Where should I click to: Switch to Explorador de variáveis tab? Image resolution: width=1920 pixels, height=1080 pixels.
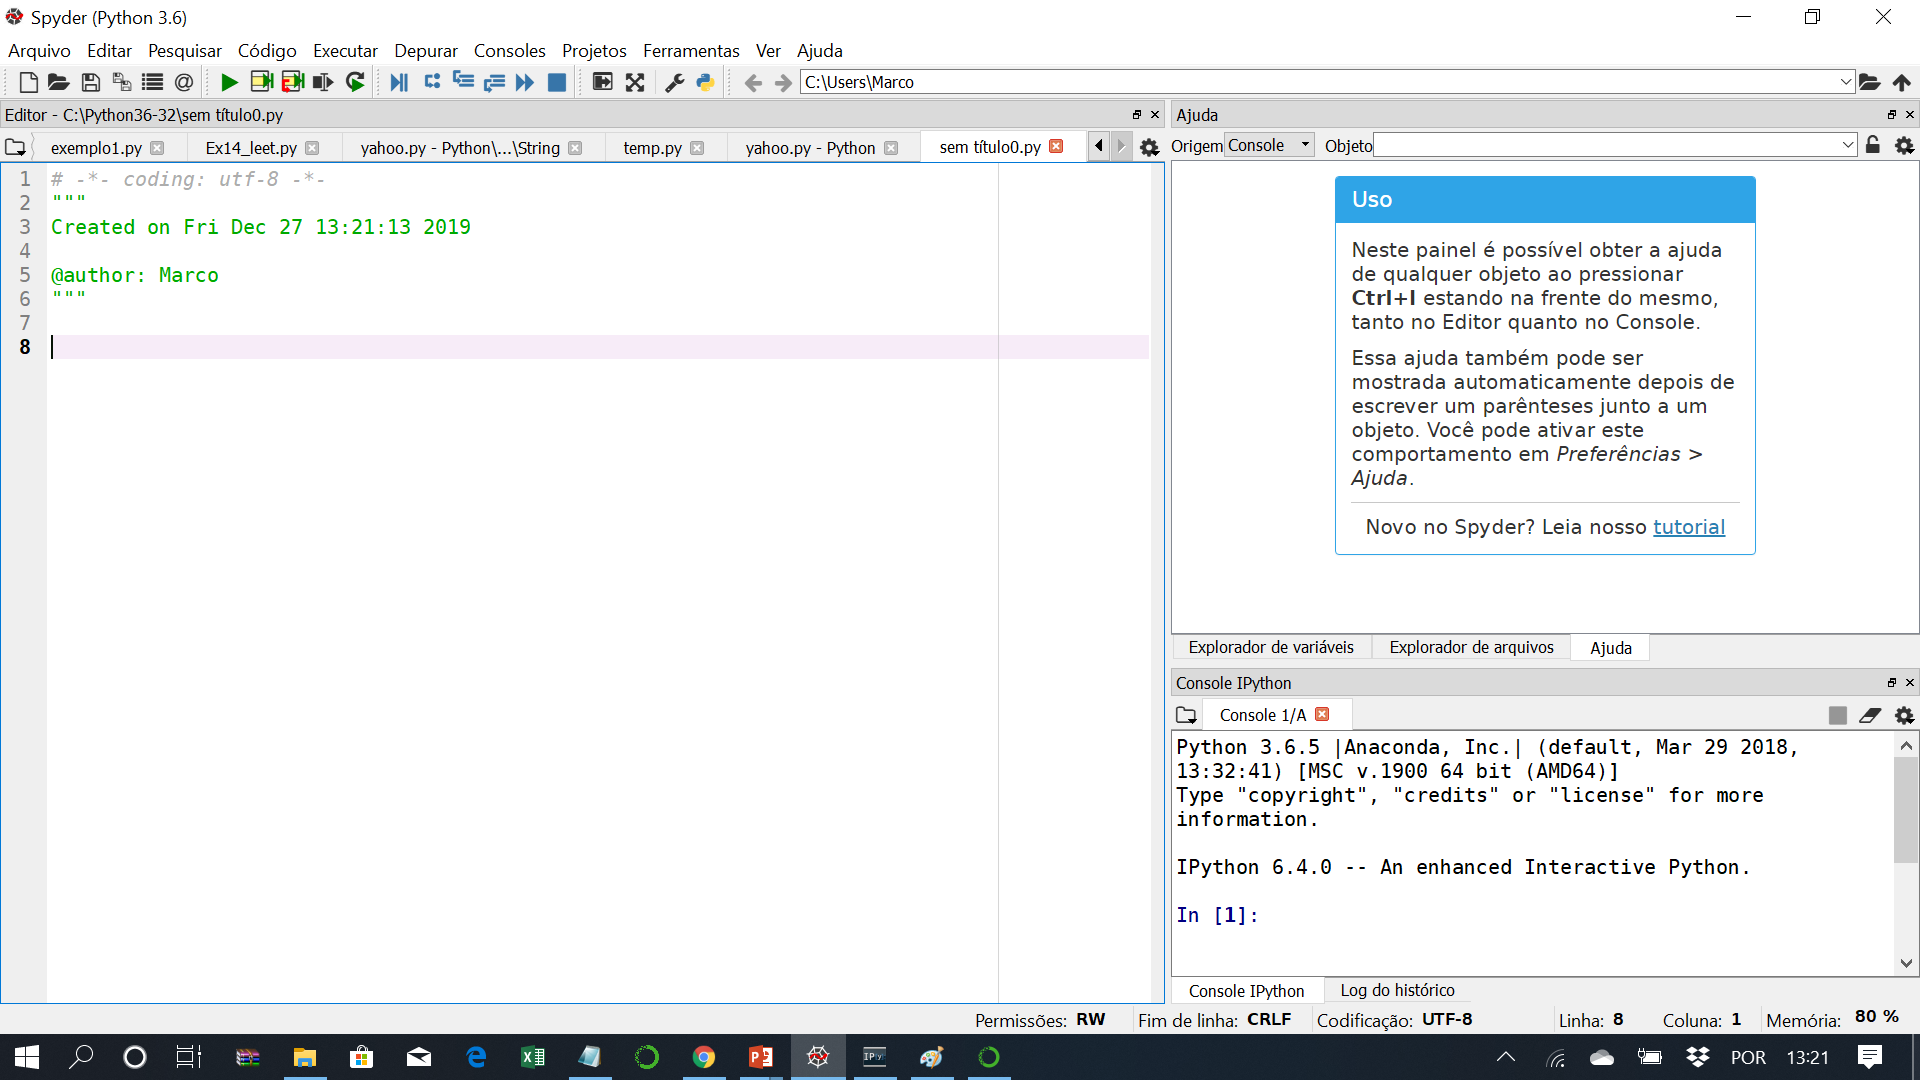click(1271, 647)
